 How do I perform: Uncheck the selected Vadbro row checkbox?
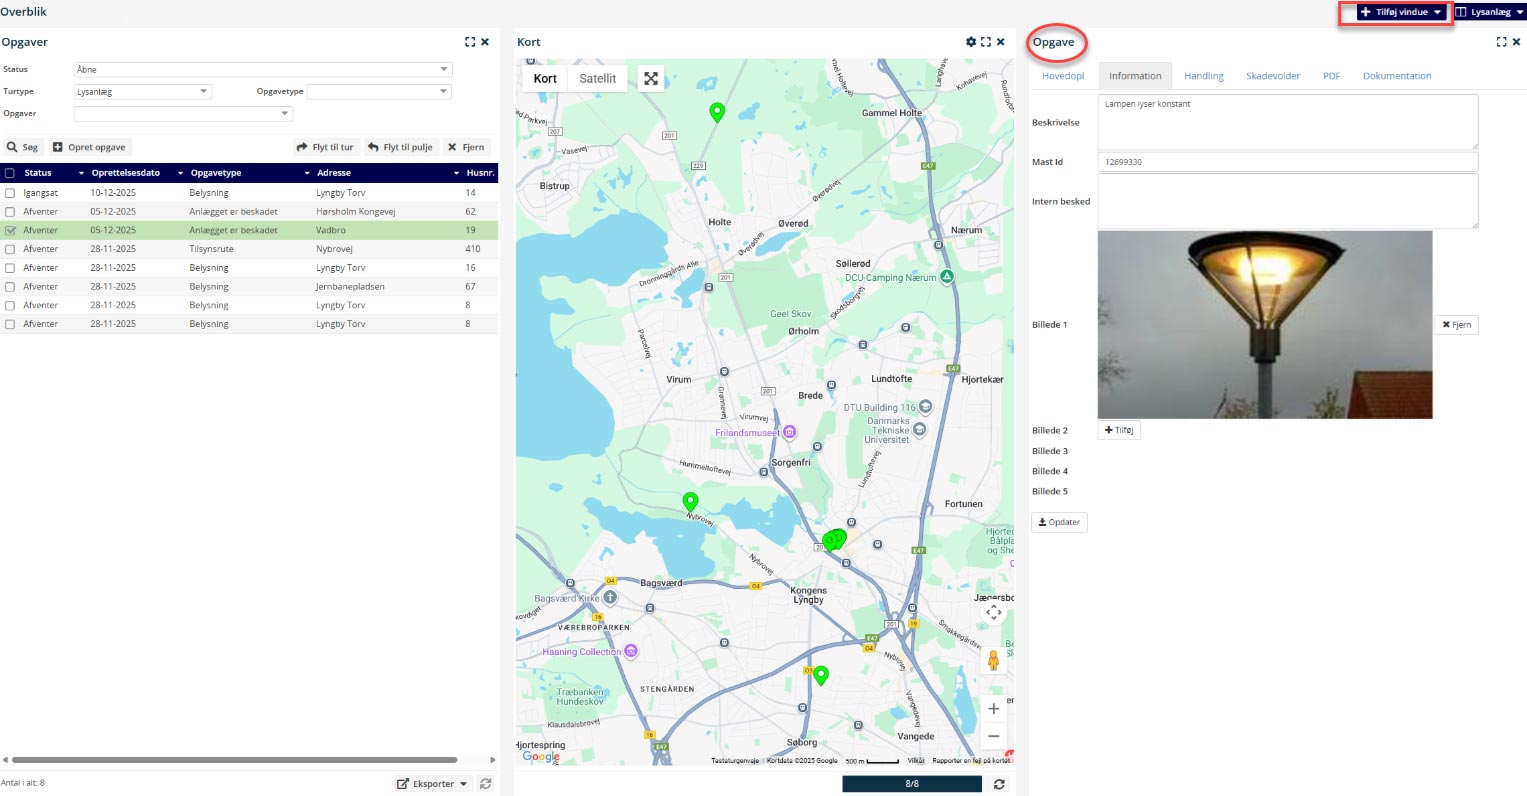[10, 230]
